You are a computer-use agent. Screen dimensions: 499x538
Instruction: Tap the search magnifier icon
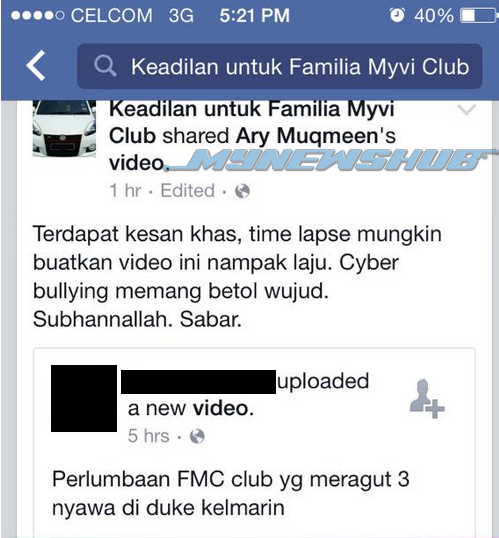click(x=105, y=66)
